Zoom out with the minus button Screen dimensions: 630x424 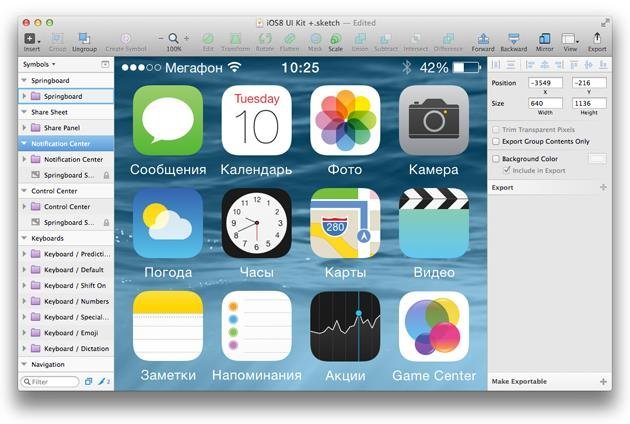point(161,38)
